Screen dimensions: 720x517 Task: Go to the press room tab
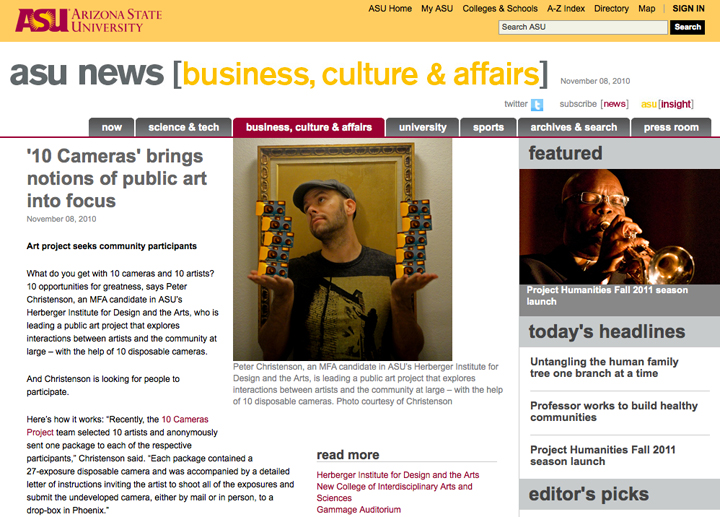(x=671, y=127)
